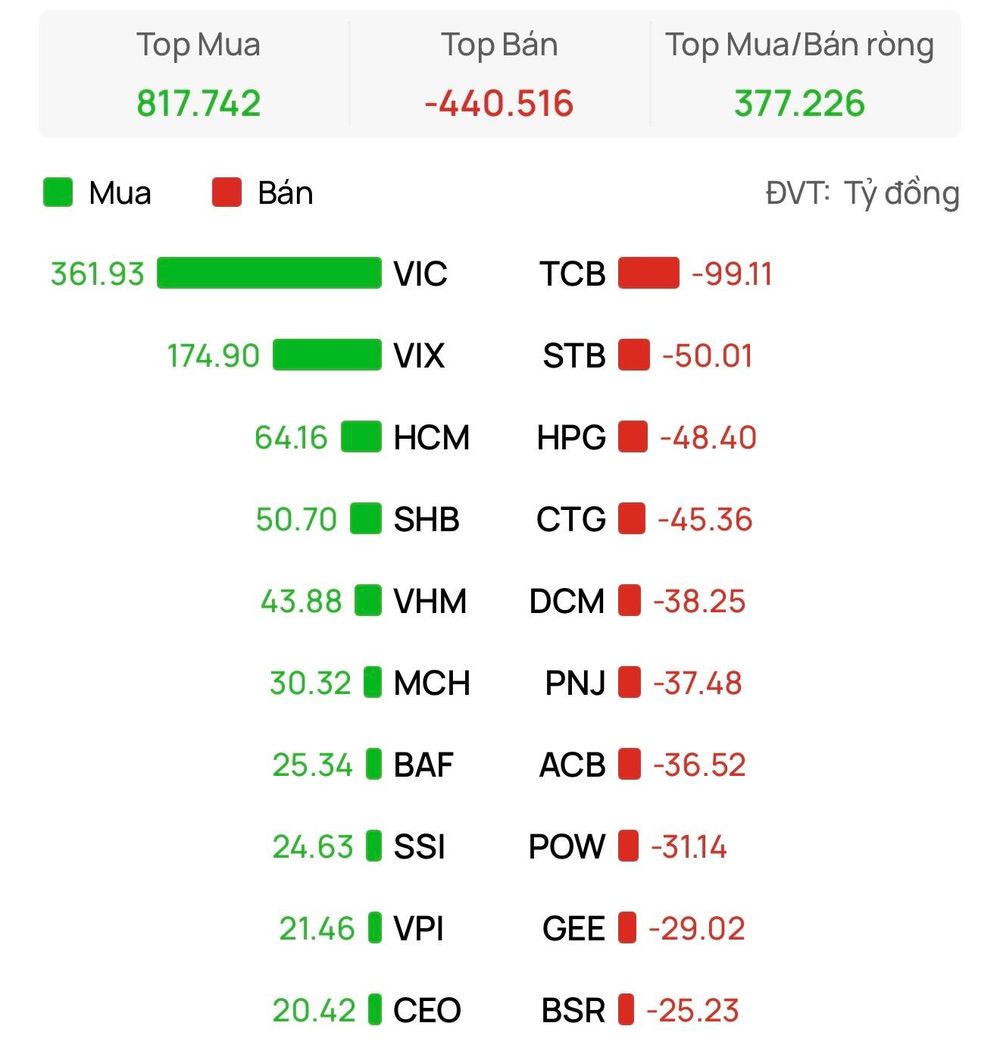Open the HCM stock ticker
Image resolution: width=1000 pixels, height=1051 pixels.
click(x=431, y=438)
